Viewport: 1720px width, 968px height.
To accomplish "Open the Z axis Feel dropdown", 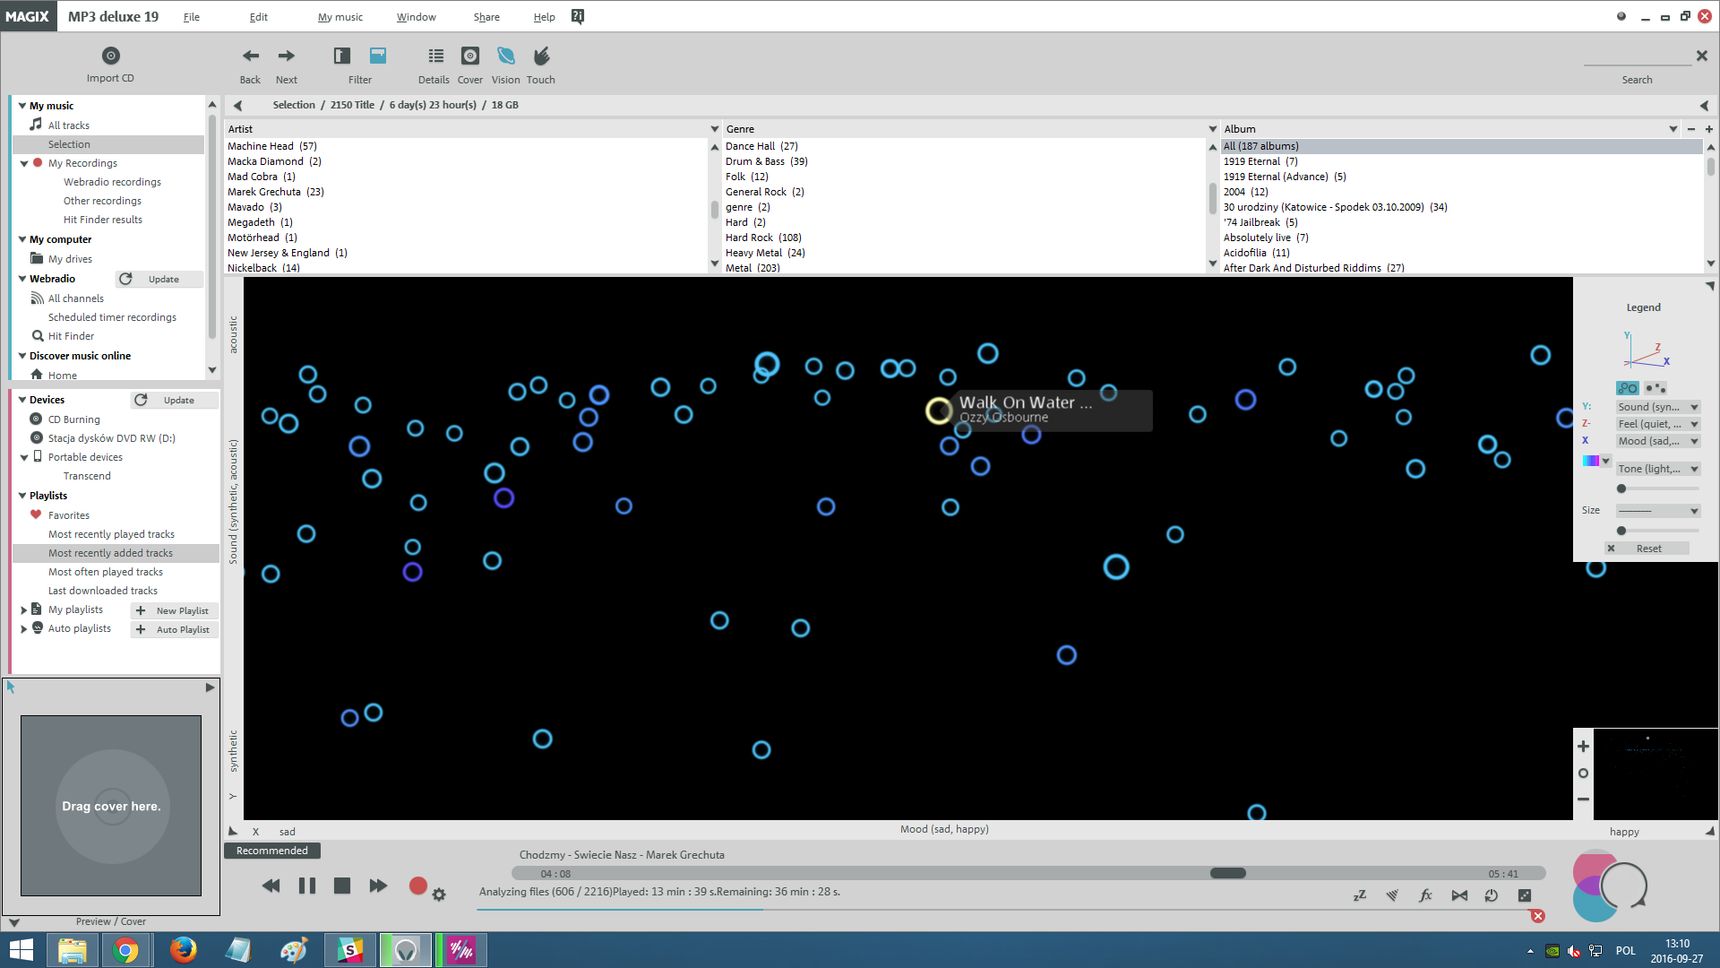I will 1658,424.
